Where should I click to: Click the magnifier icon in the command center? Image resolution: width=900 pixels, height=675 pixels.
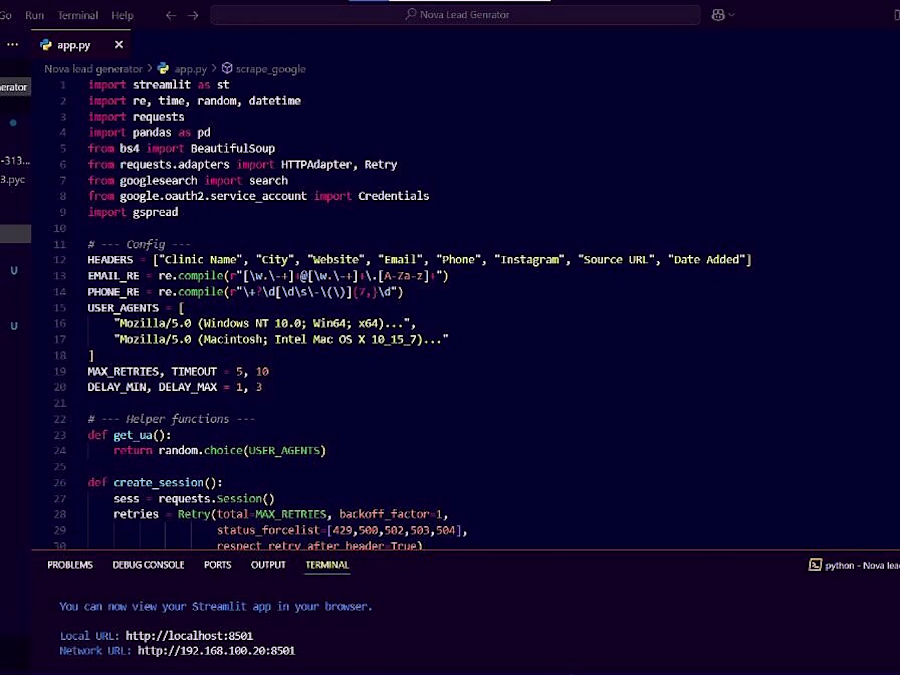point(410,14)
